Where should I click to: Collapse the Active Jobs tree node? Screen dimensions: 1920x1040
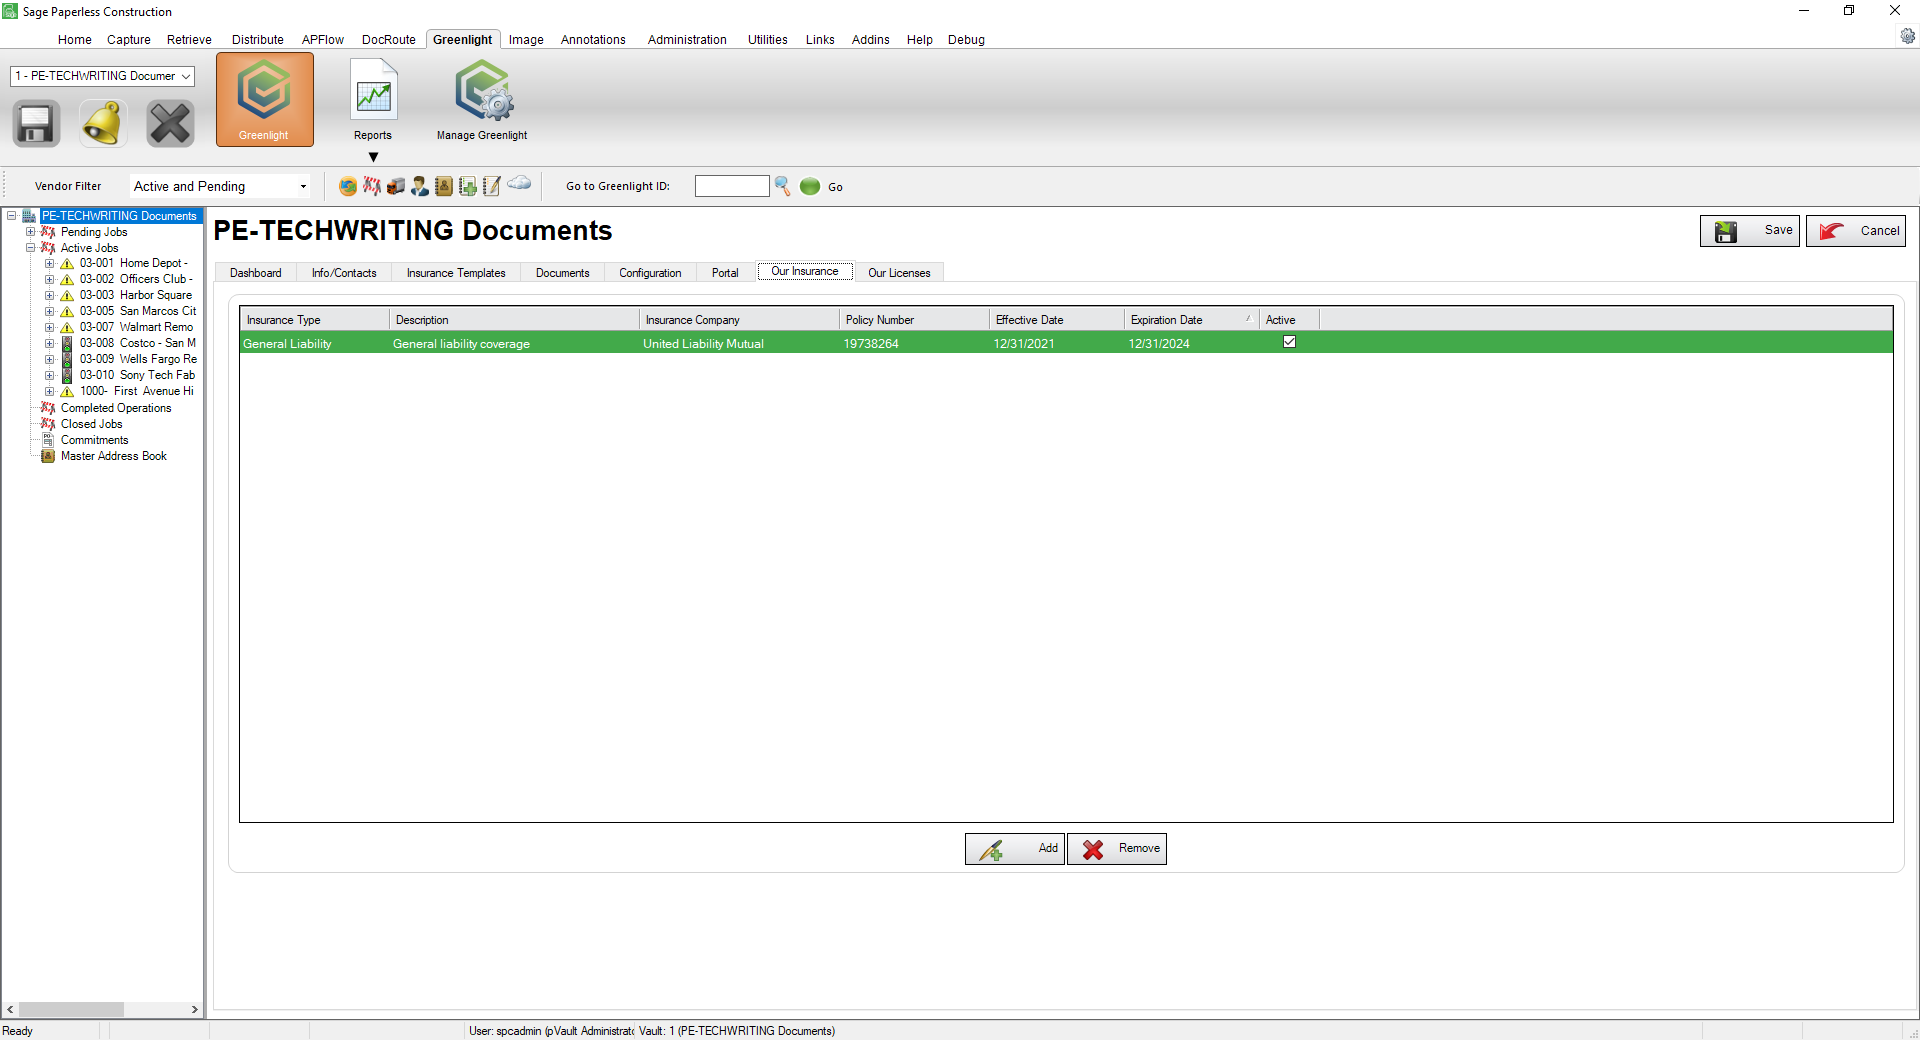30,248
